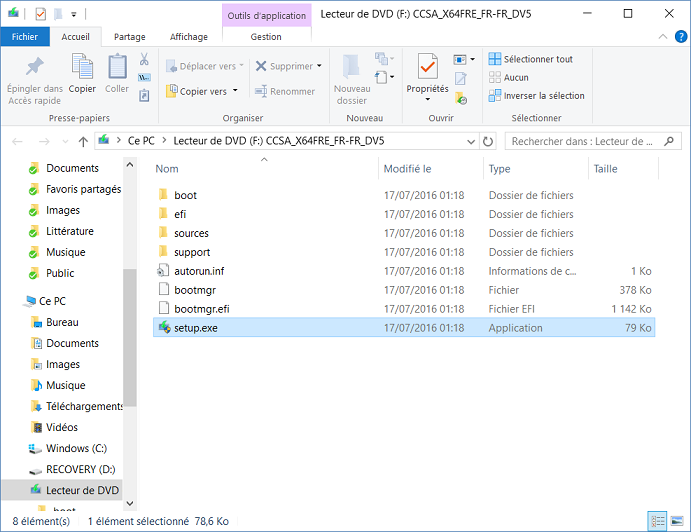Viewport: 691px width, 532px height.
Task: Click Aucun to clear selection
Action: pyautogui.click(x=509, y=78)
